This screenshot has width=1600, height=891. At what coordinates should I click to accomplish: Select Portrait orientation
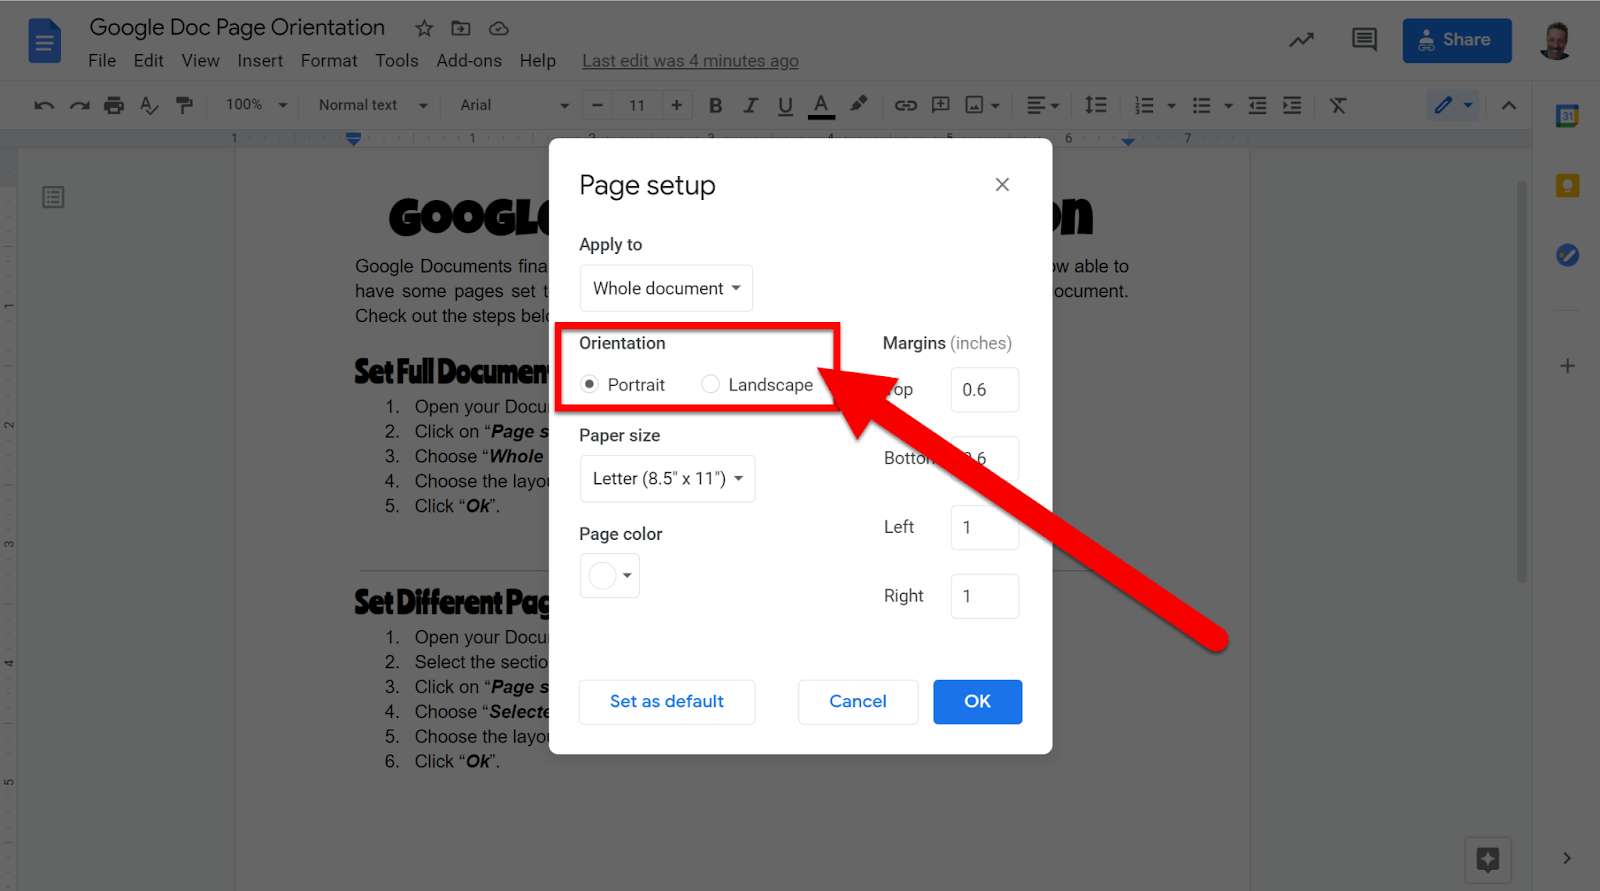click(x=590, y=384)
